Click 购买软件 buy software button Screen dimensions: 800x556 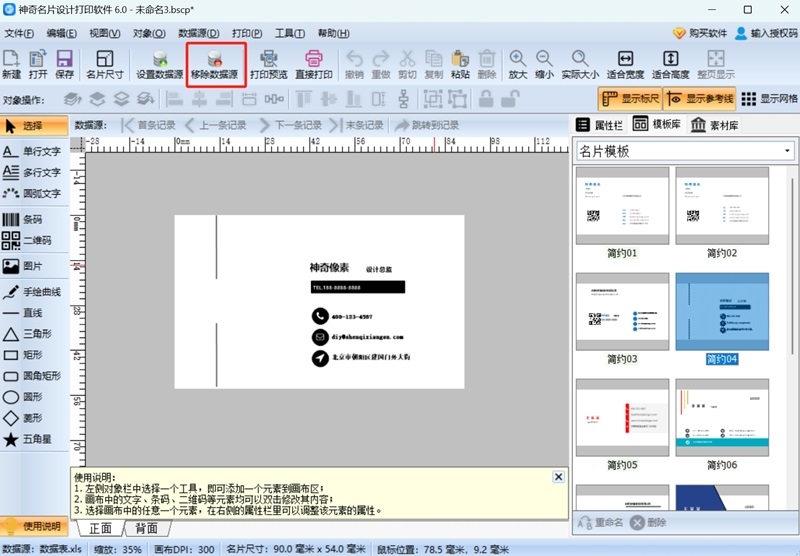coord(699,33)
